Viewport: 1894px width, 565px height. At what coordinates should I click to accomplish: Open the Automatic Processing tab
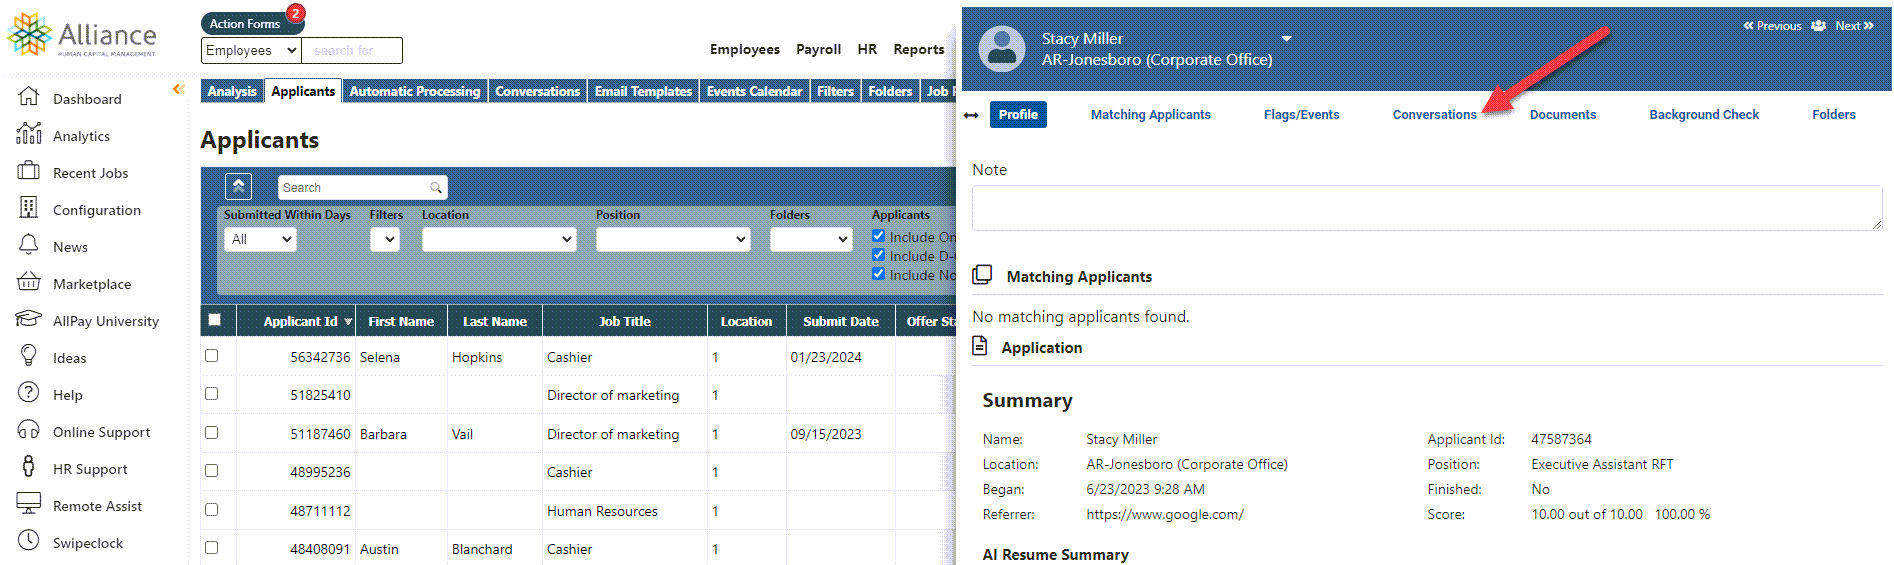415,91
